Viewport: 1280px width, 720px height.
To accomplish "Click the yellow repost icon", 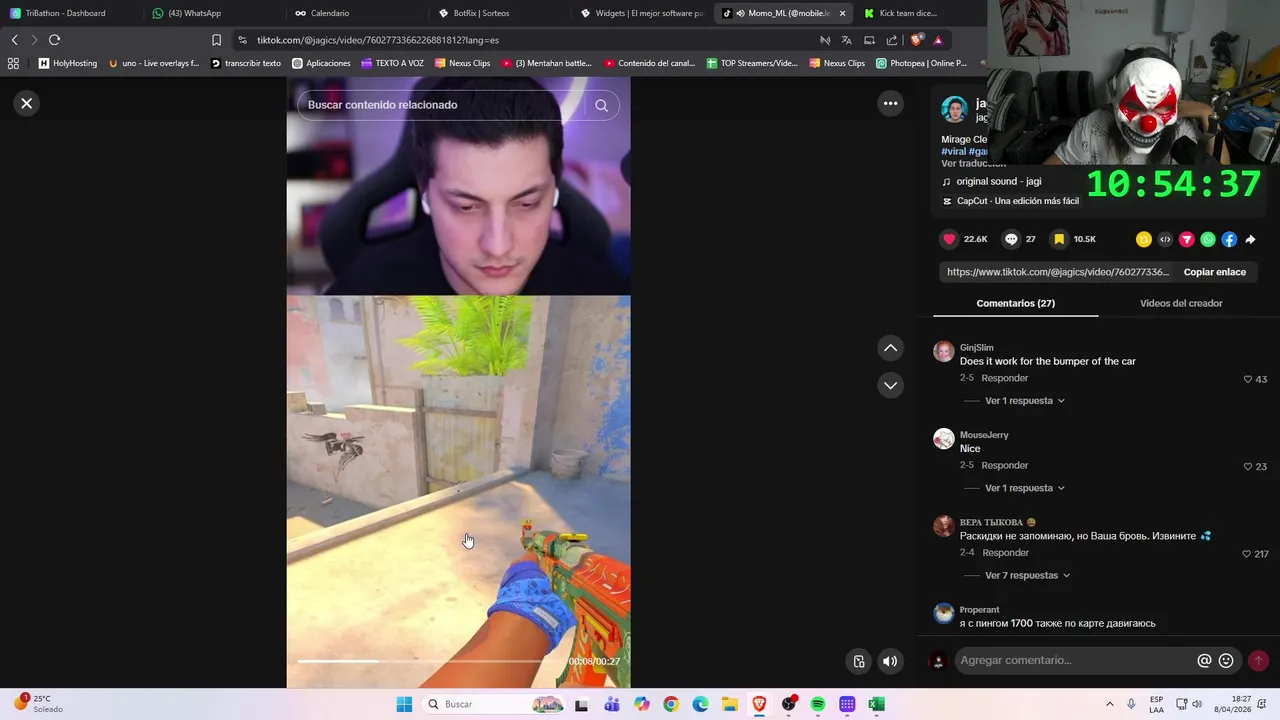I will click(1144, 239).
